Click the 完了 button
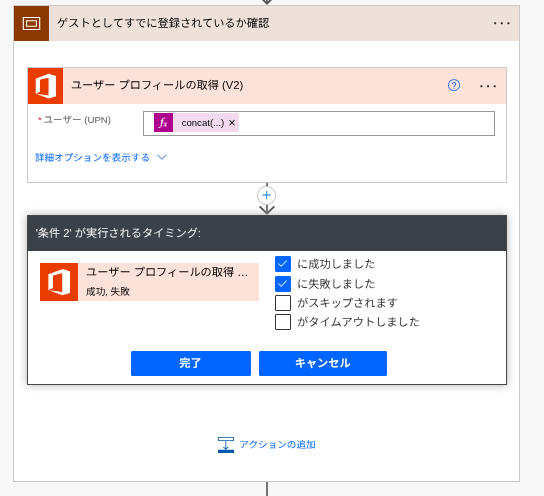This screenshot has height=496, width=544. pos(191,363)
